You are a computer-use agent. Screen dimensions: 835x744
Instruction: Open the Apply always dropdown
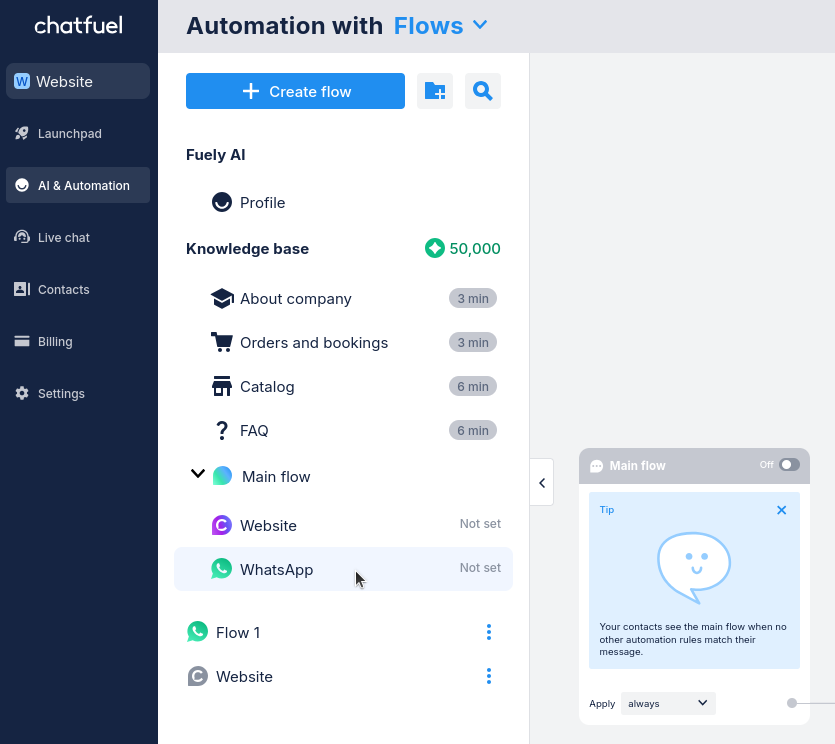point(668,703)
